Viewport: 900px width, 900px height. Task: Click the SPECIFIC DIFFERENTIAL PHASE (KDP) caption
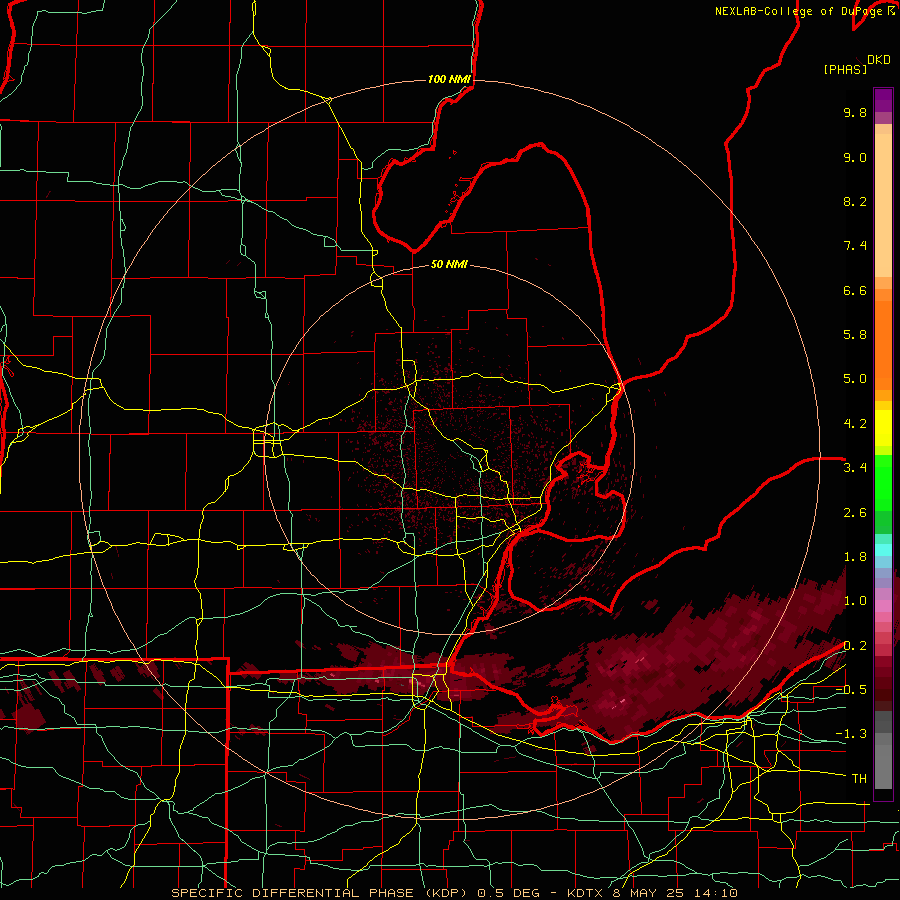coord(319,893)
